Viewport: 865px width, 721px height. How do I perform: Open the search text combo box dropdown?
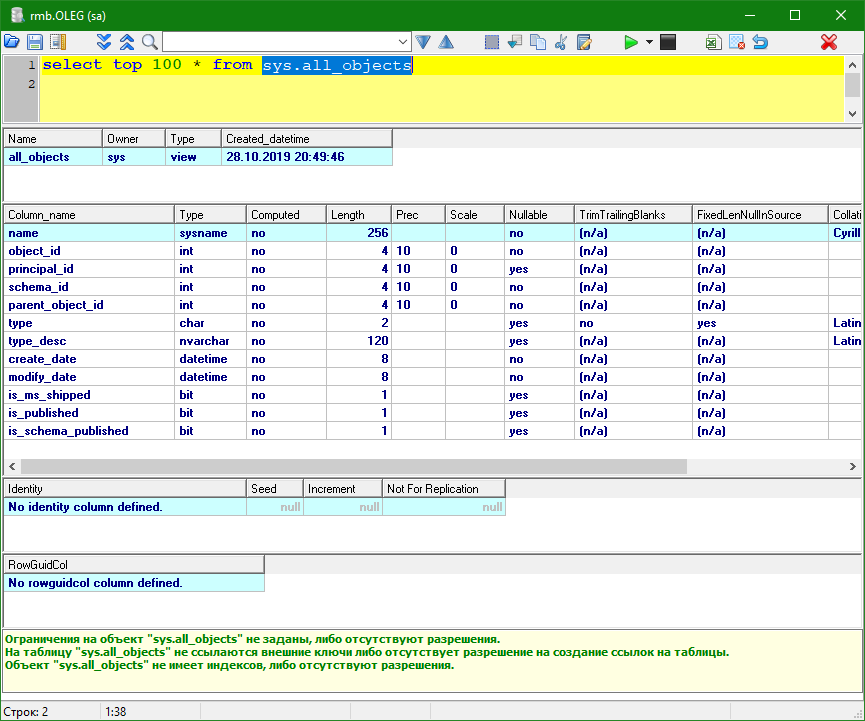(403, 42)
